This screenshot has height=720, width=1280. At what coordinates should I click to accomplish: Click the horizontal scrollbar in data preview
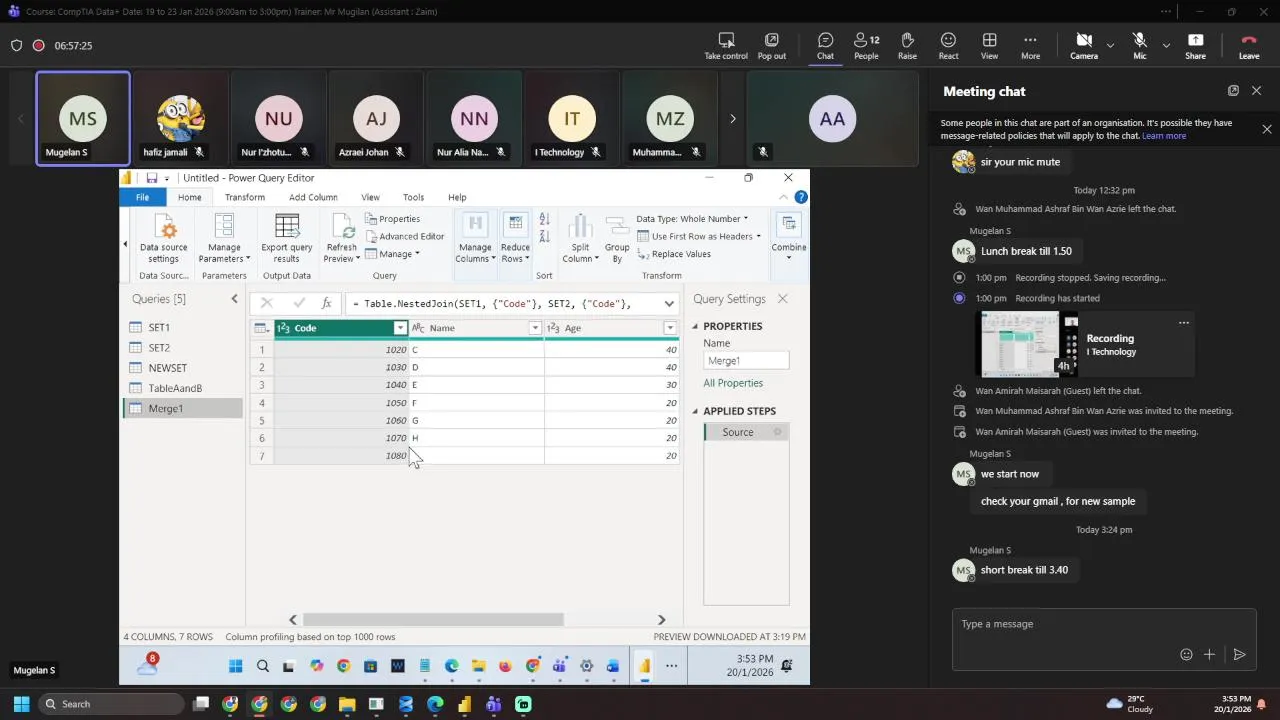click(x=433, y=620)
